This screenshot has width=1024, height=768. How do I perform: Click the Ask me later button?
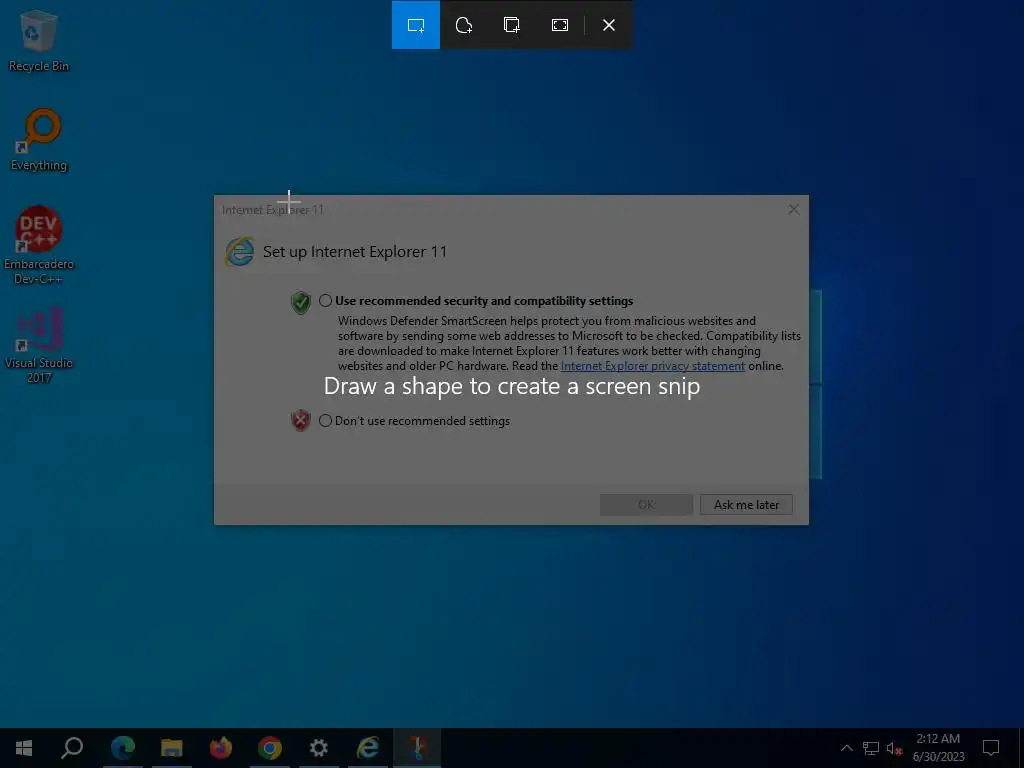746,505
